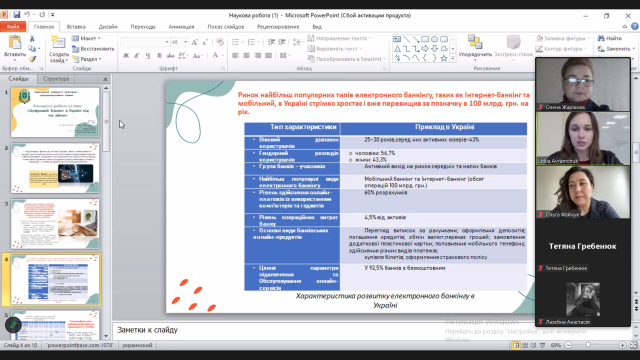
Task: Switch to reading view in status bar
Action: click(533, 345)
